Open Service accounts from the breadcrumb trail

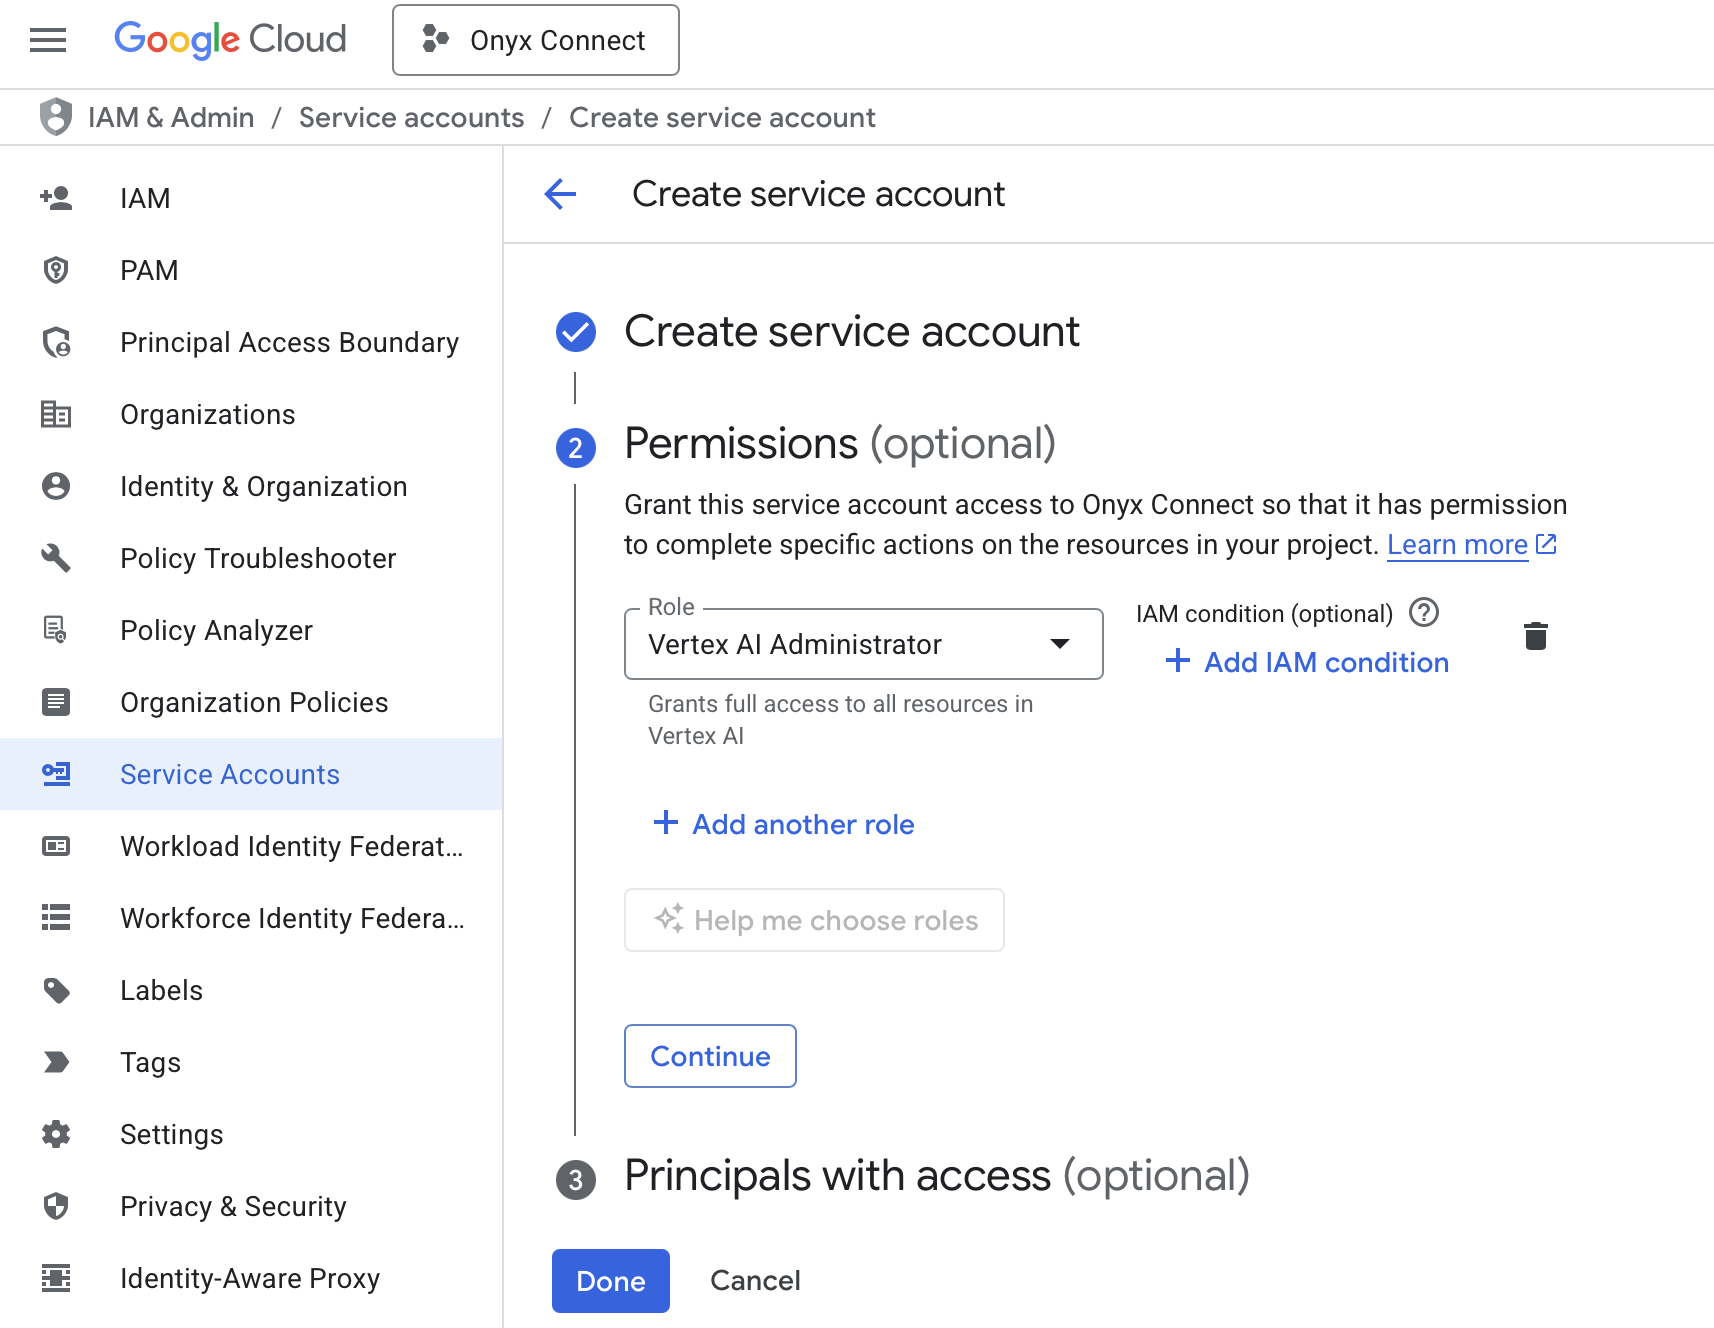pyautogui.click(x=411, y=117)
